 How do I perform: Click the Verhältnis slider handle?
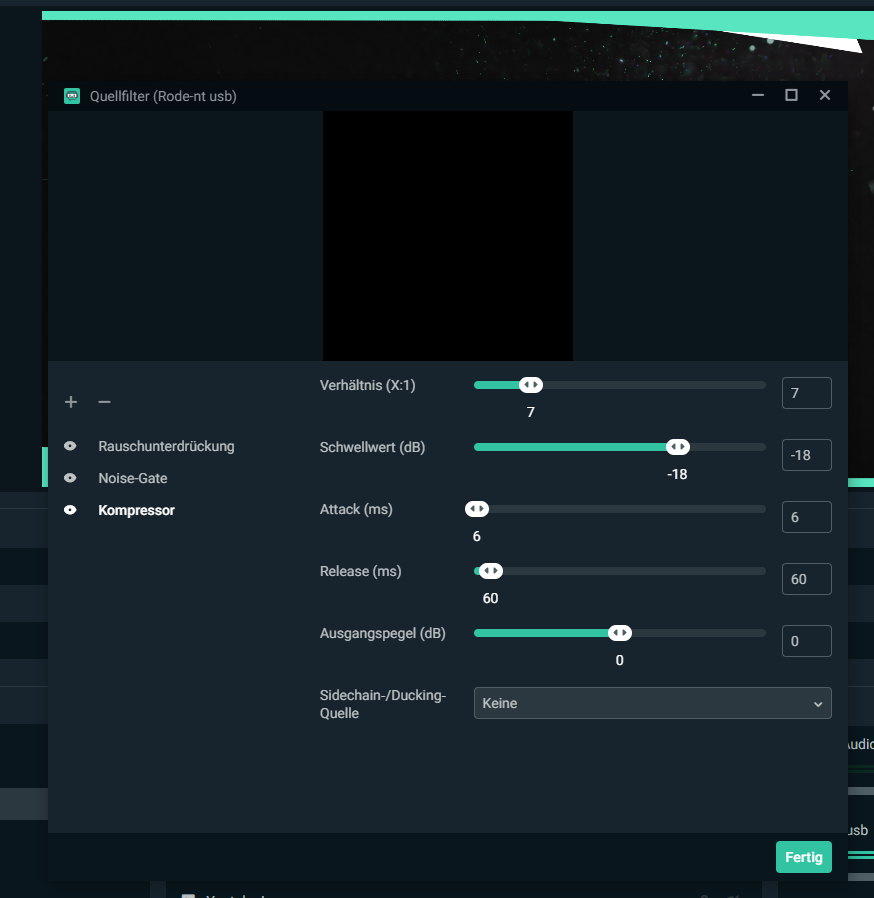(x=531, y=385)
